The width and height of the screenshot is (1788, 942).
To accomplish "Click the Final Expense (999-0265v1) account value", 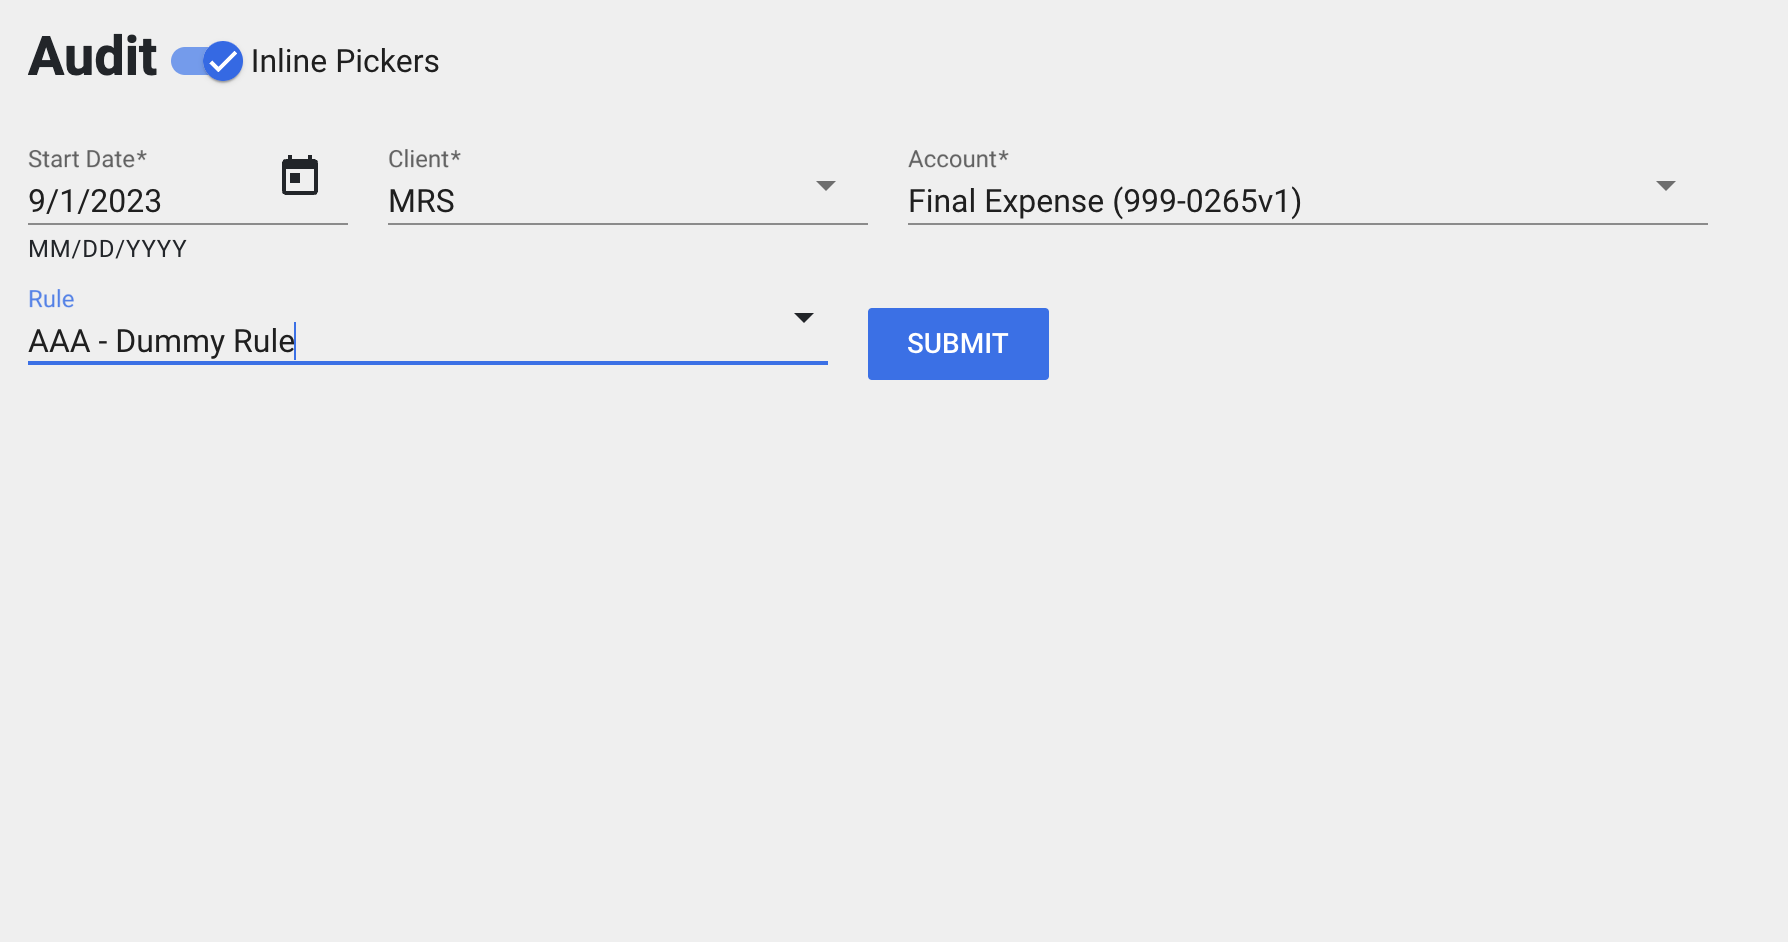I will [x=1104, y=202].
